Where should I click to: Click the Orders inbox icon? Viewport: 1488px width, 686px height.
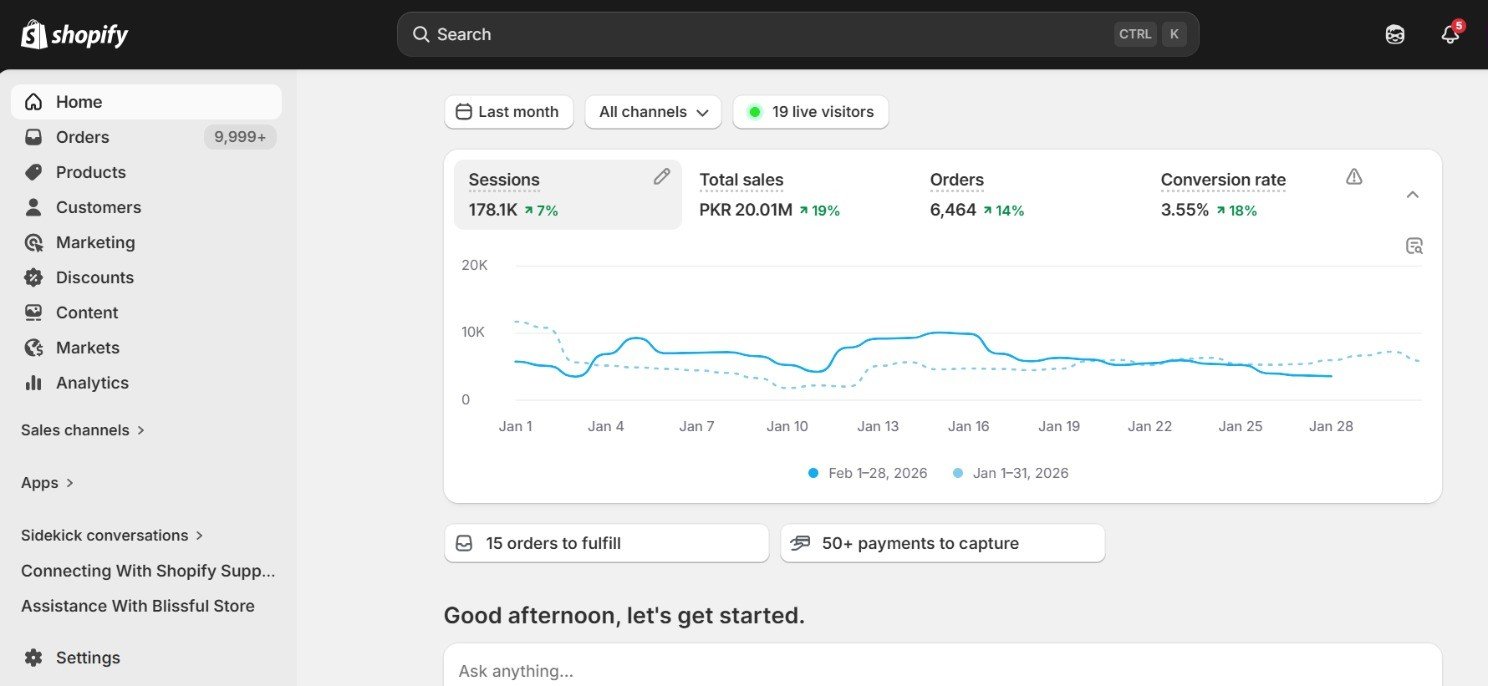tap(34, 137)
